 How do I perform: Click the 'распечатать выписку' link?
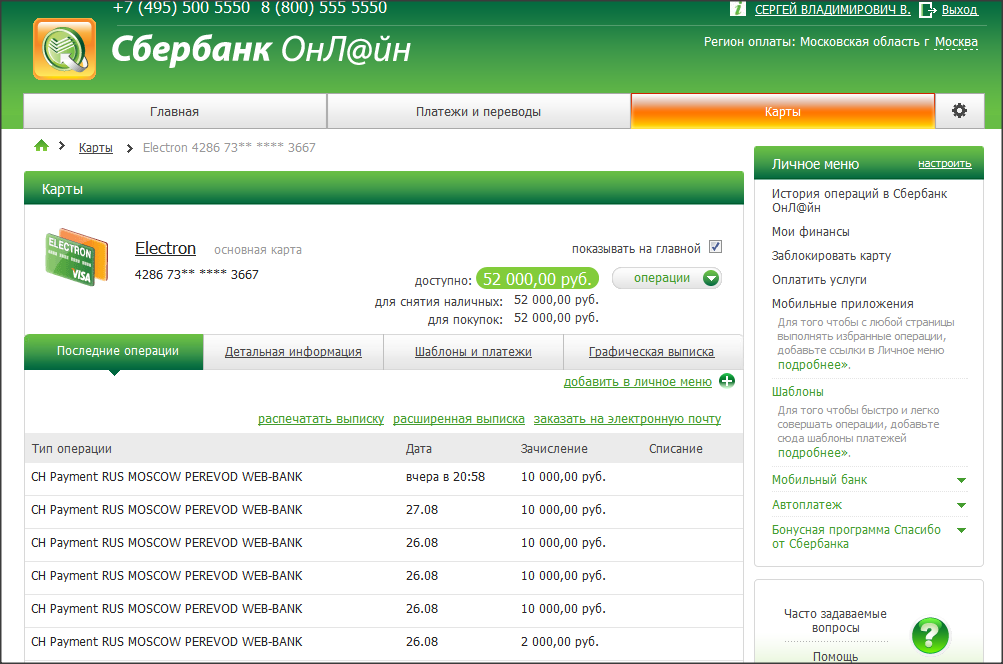(321, 419)
